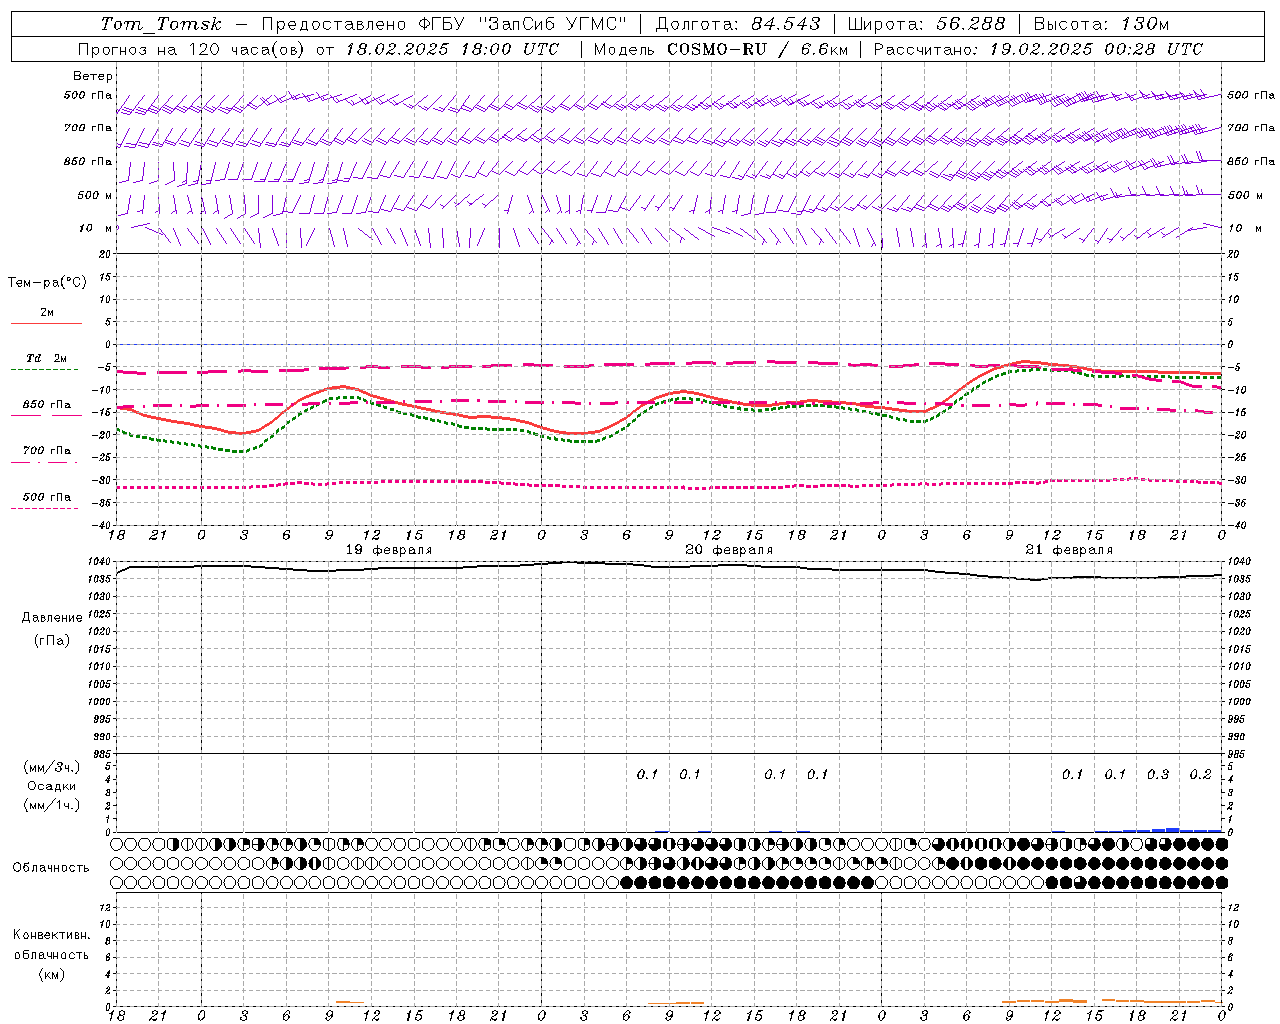This screenshot has width=1280, height=1024.
Task: Click 'Прогноз на 120 часа(ов)' text
Action: [193, 49]
